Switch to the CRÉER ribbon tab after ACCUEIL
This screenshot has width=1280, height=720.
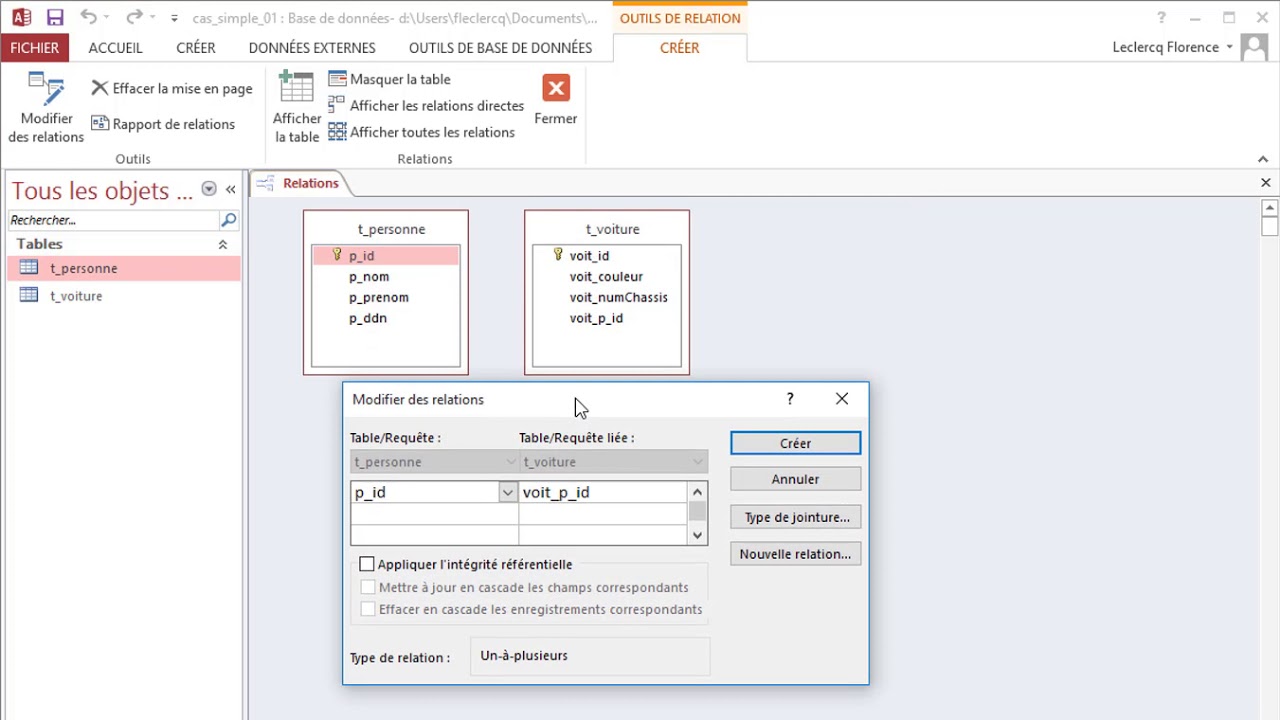(x=195, y=47)
